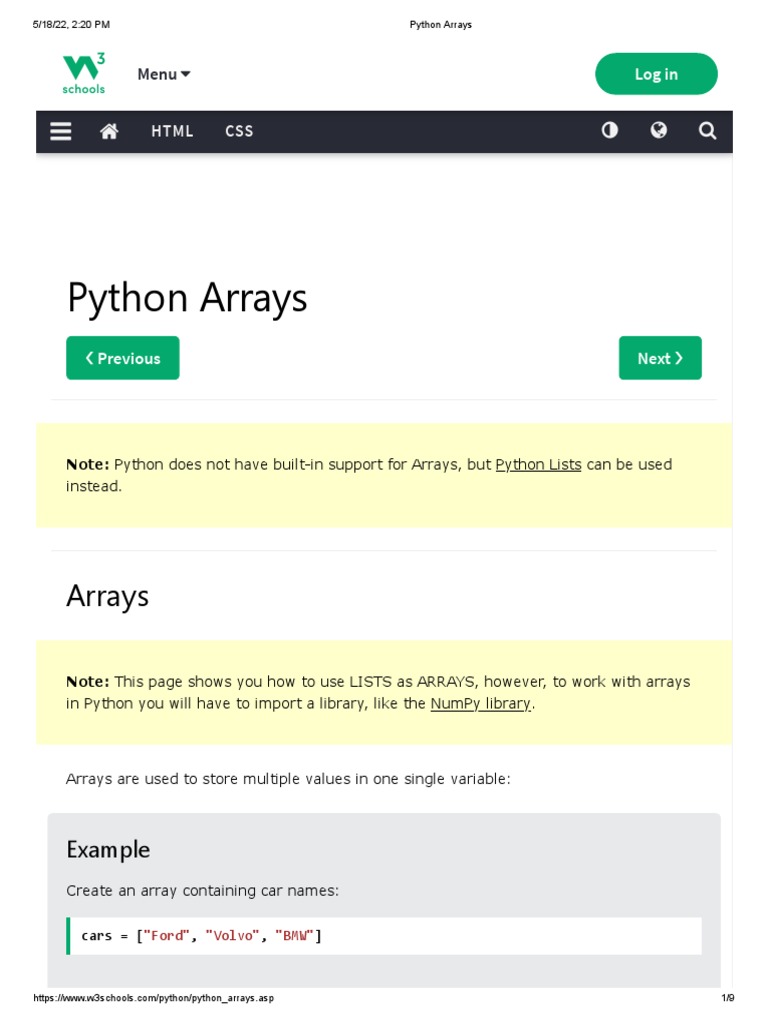
Task: Click the Example box heading
Action: coord(108,849)
